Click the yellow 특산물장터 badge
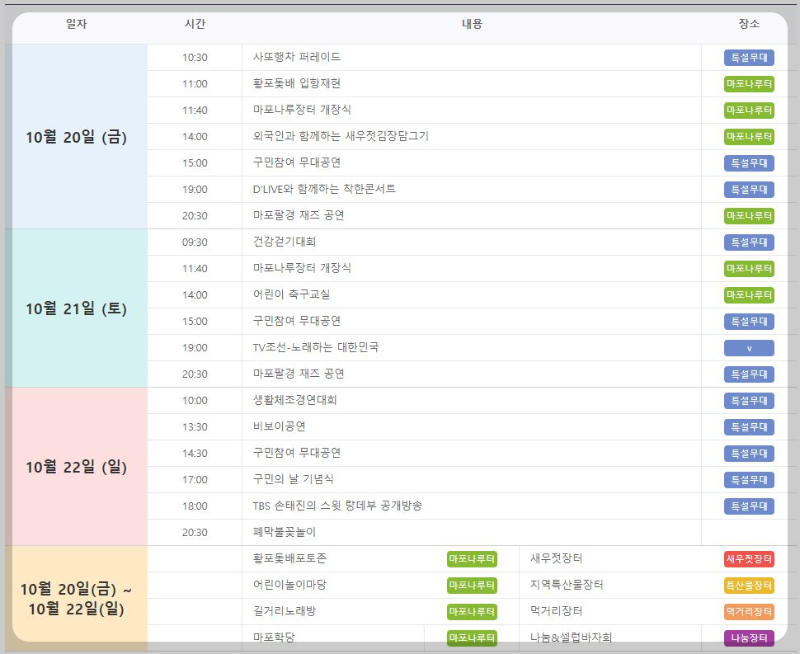Viewport: 800px width, 654px height. pos(748,586)
